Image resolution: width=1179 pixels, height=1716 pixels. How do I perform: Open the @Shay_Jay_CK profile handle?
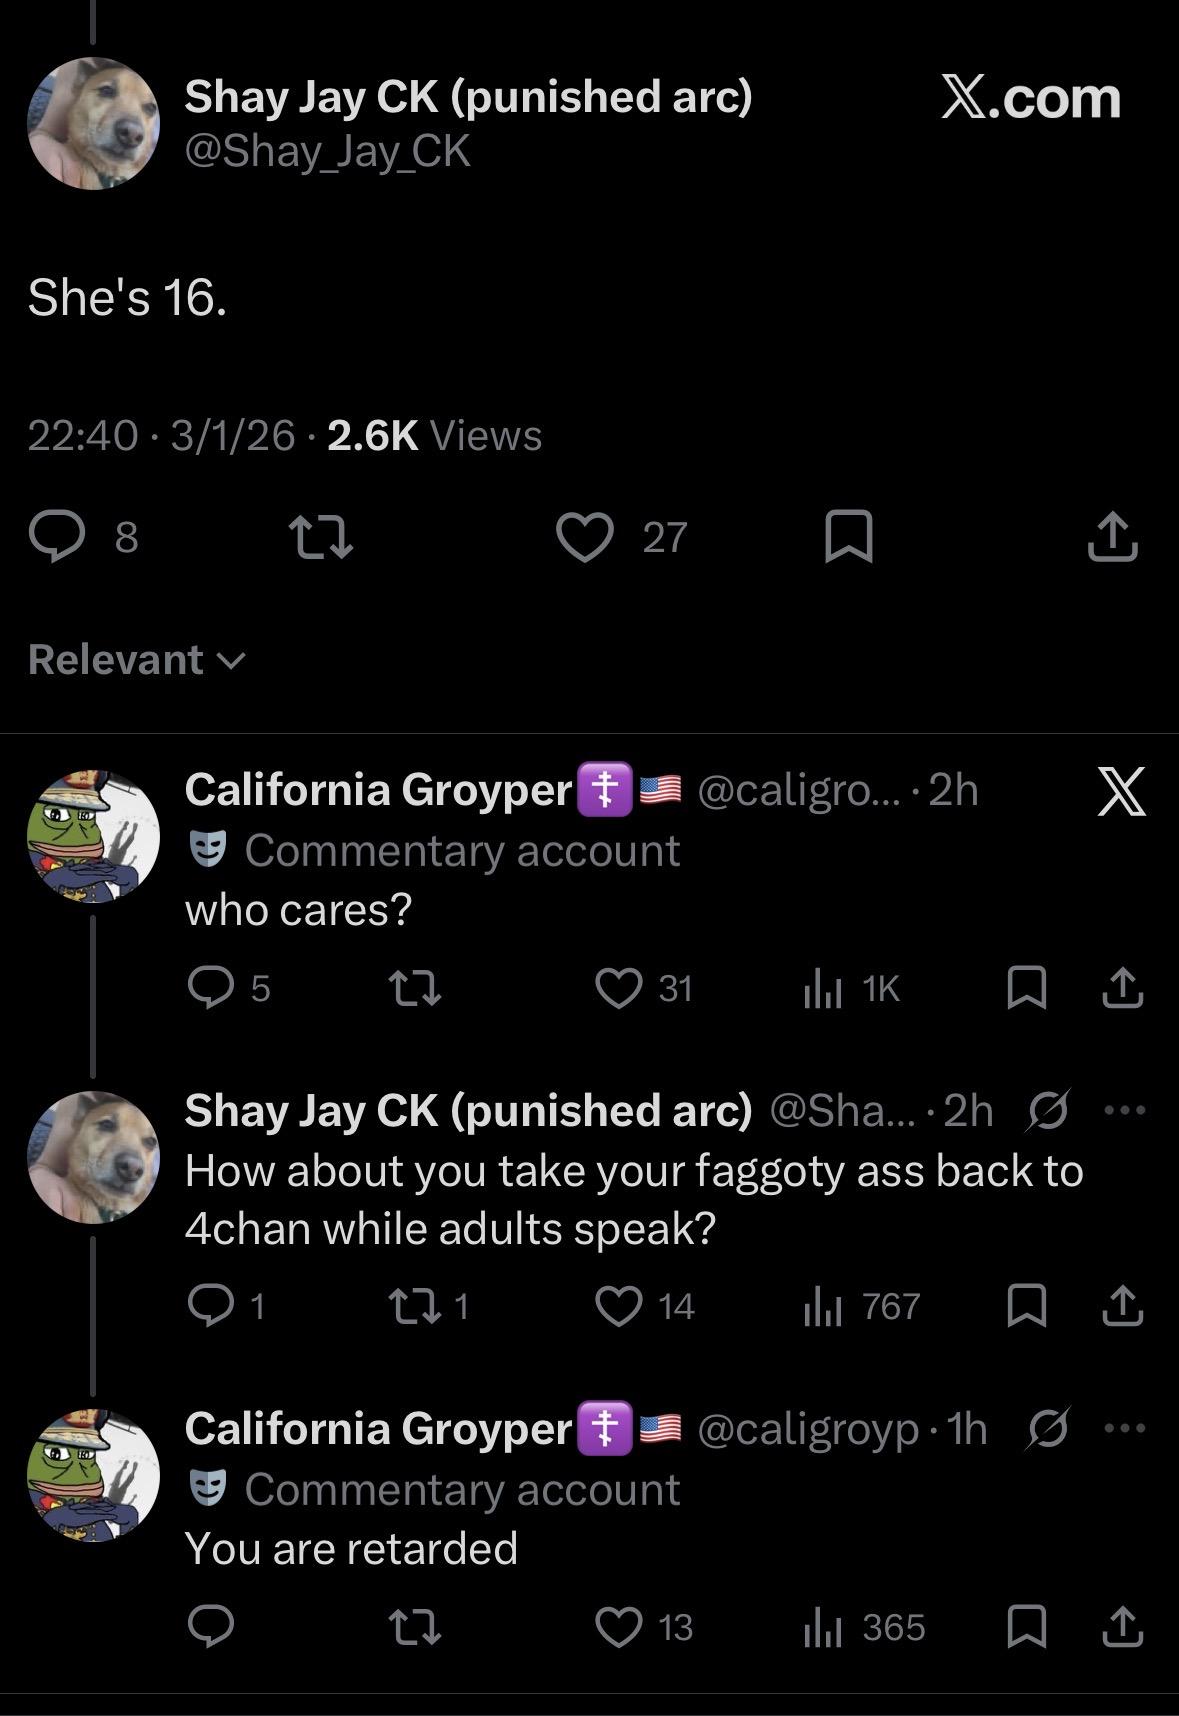click(x=327, y=151)
